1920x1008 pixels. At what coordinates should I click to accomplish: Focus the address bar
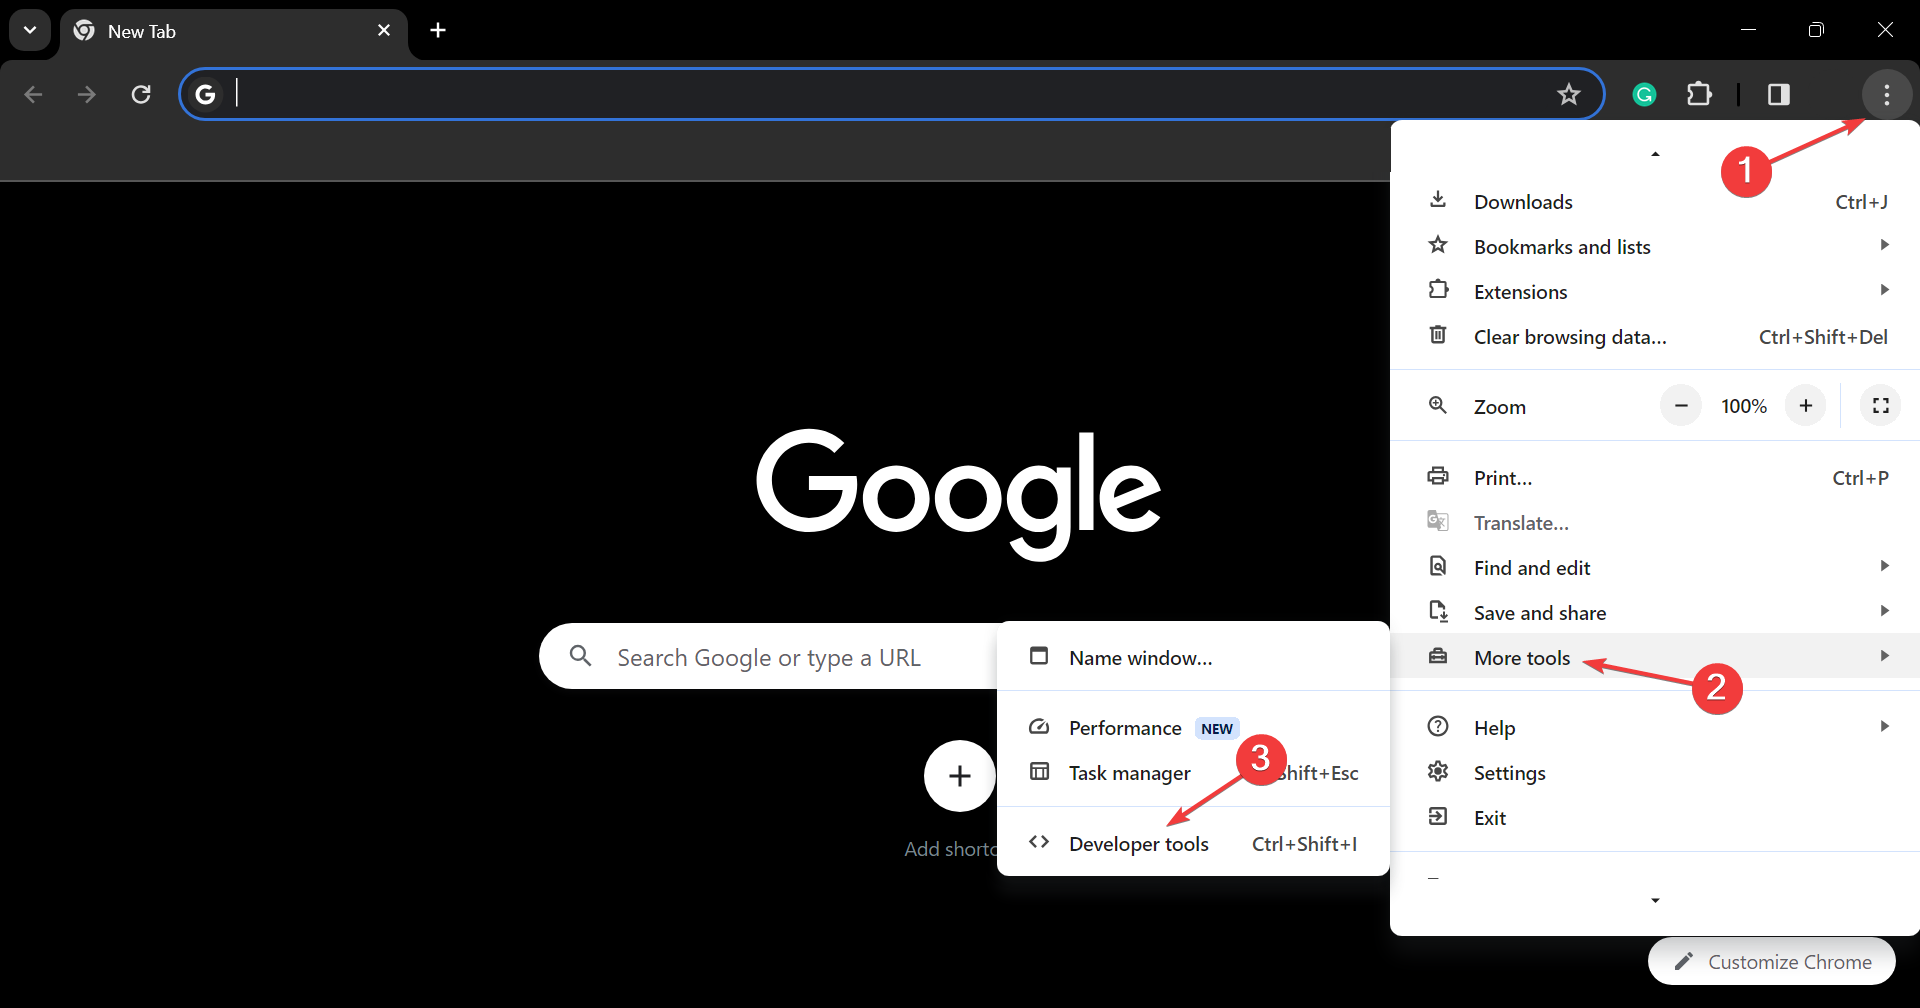point(890,95)
